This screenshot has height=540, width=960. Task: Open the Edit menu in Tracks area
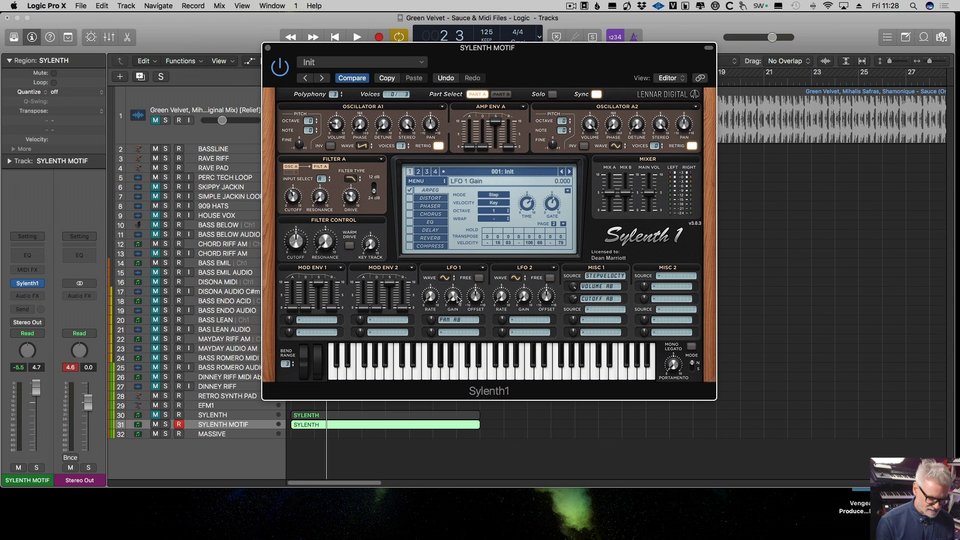click(x=146, y=61)
